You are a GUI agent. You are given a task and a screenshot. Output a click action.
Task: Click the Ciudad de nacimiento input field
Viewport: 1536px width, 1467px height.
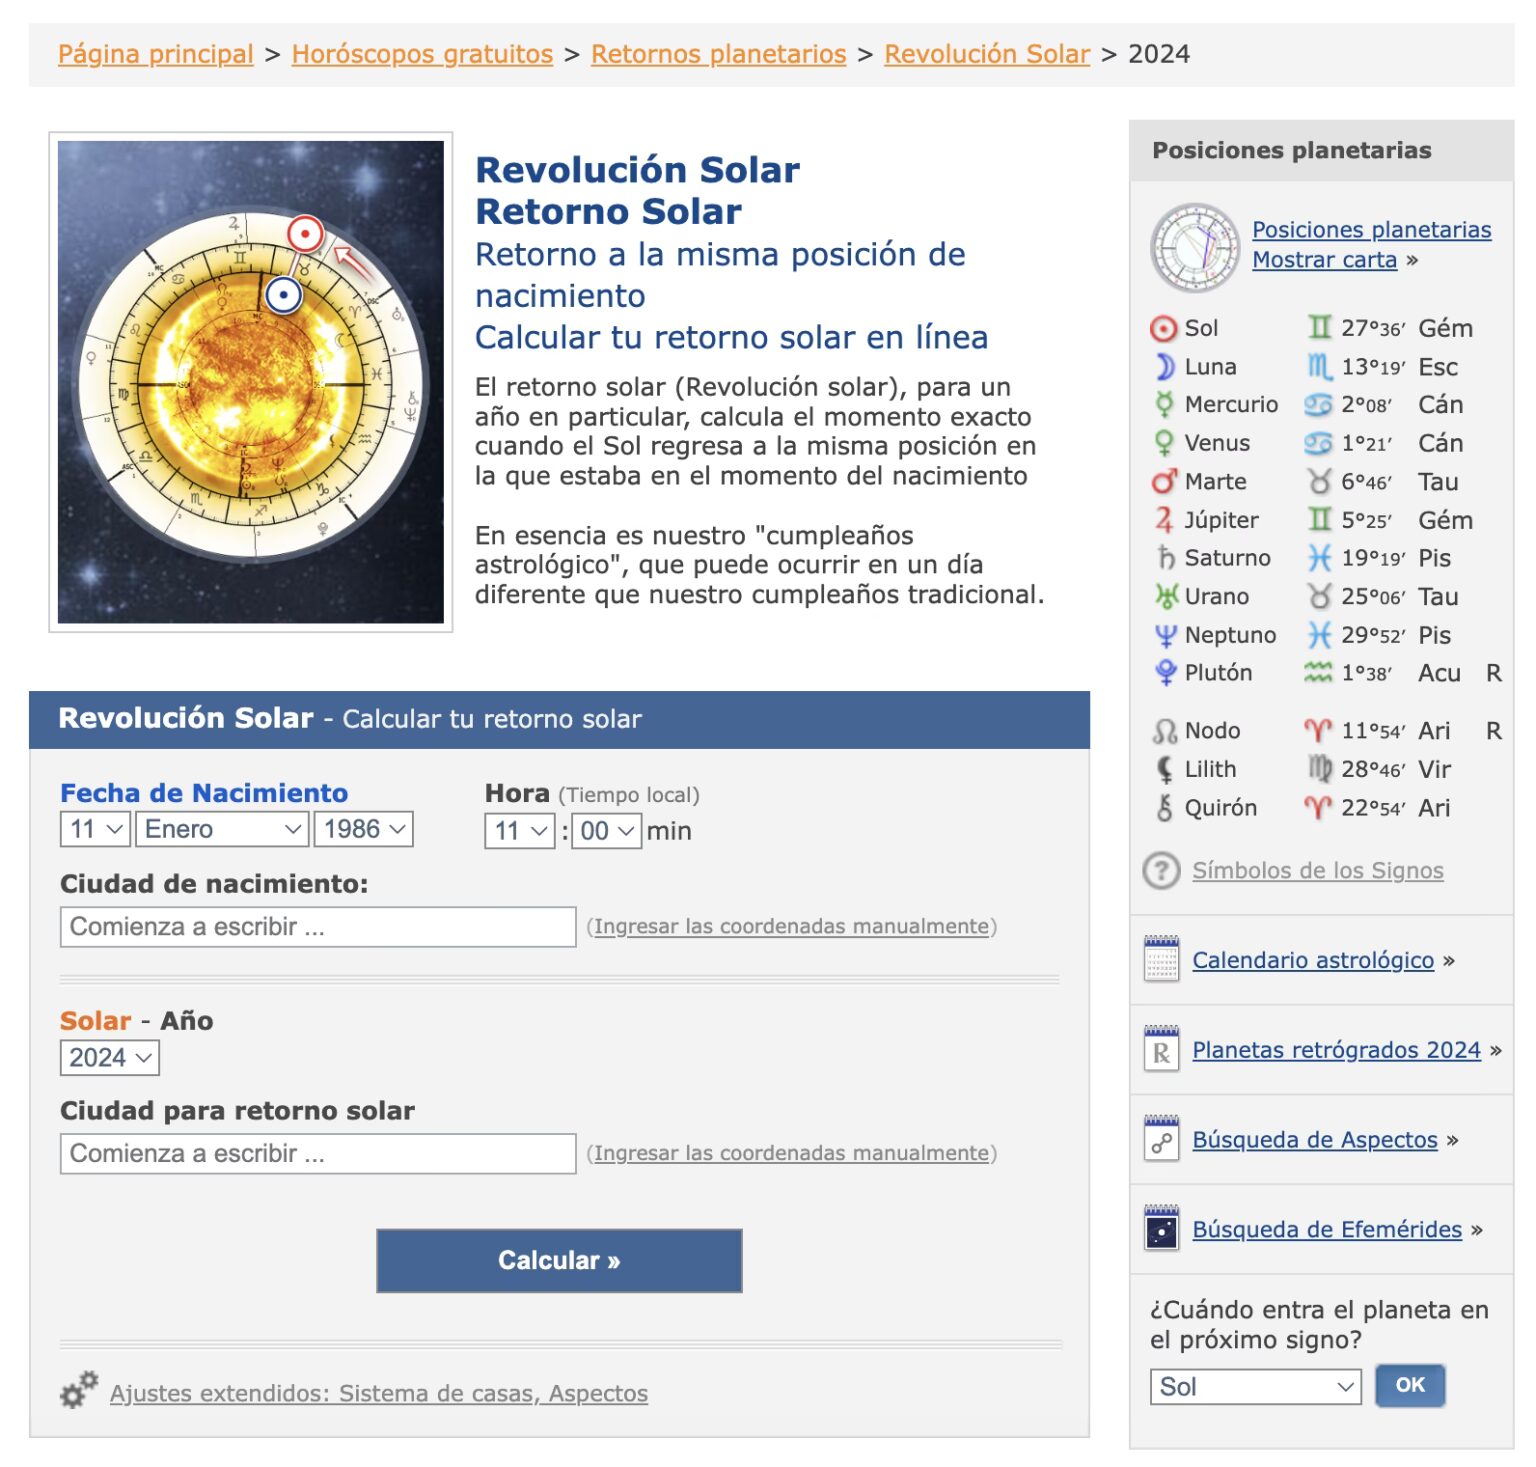318,927
